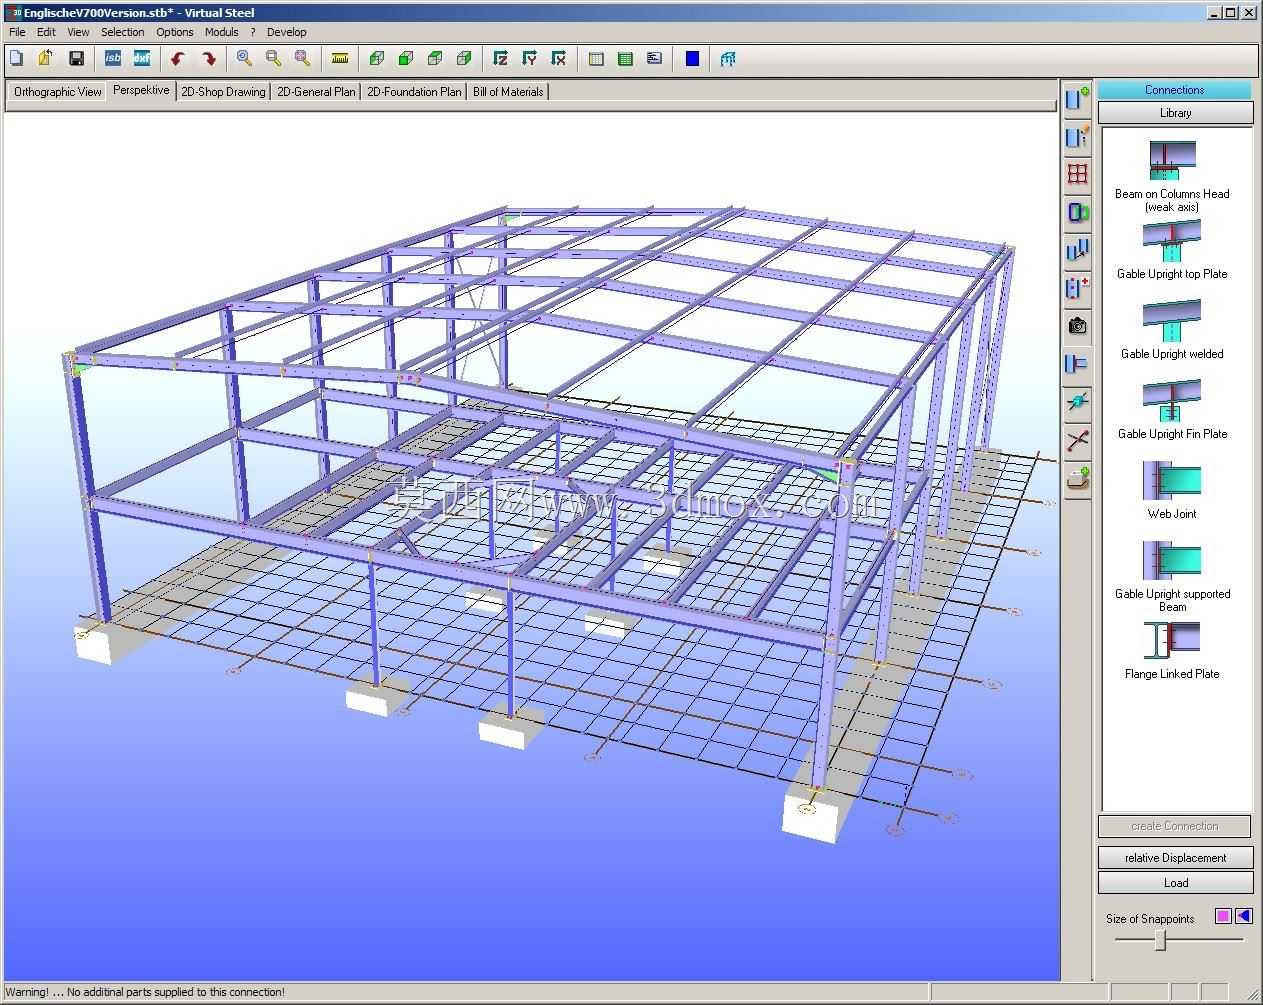Redo with the red right-curved arrow
The width and height of the screenshot is (1263, 1005).
208,59
